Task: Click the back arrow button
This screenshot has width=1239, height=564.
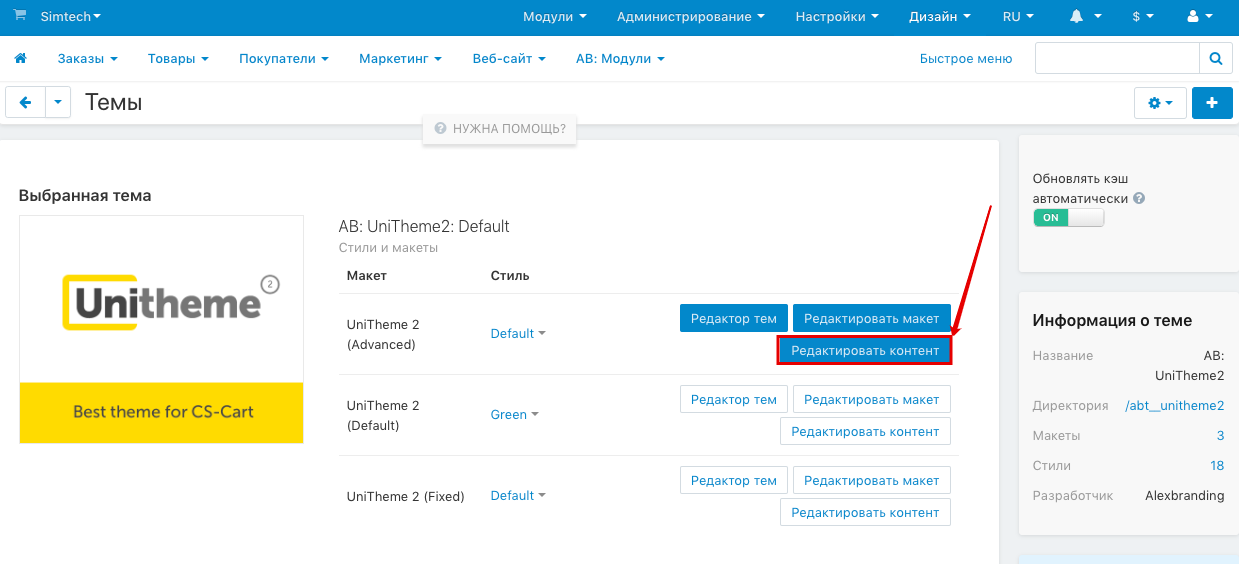Action: click(x=25, y=103)
